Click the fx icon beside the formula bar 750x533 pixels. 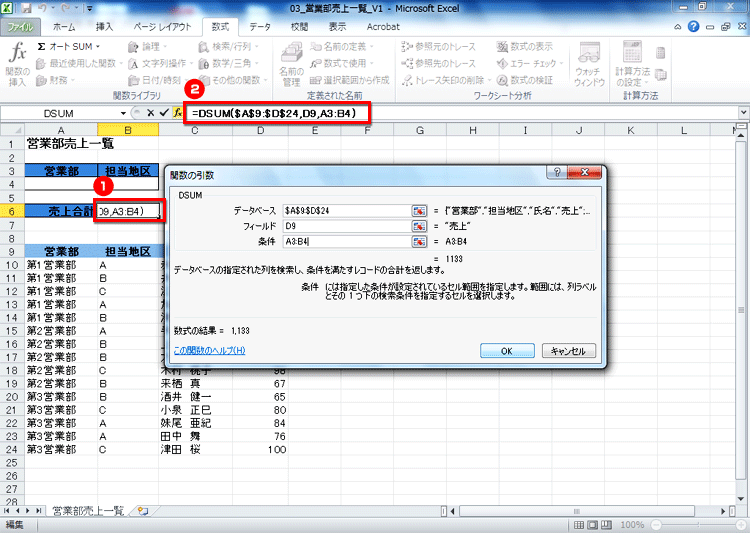tap(177, 113)
